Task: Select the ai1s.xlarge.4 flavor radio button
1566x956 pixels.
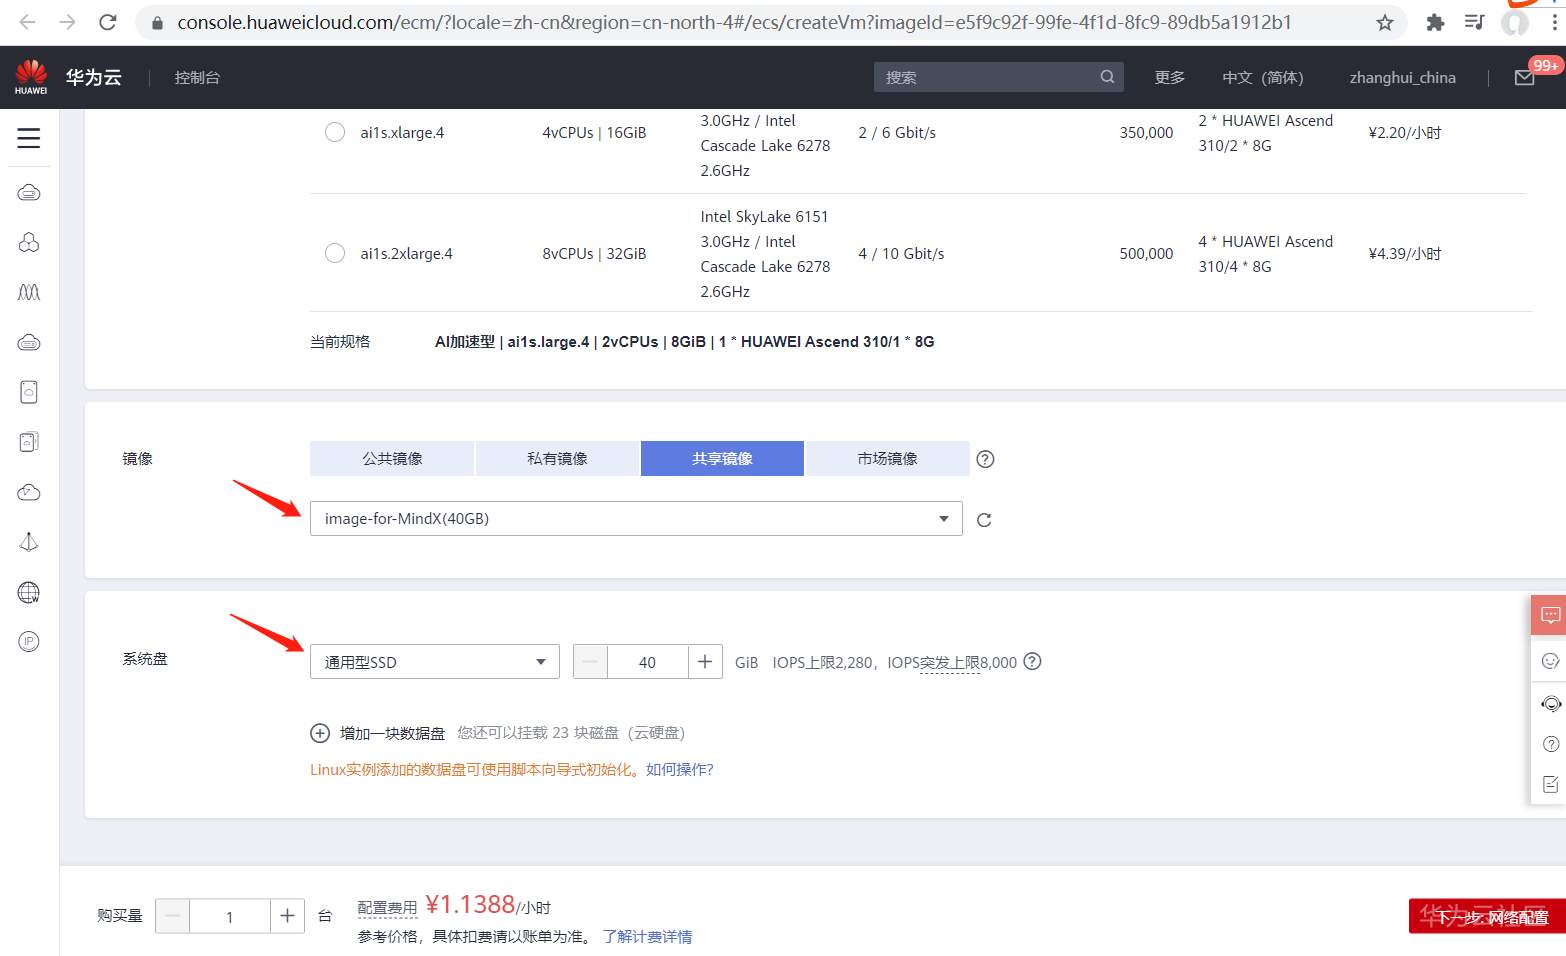Action: [x=335, y=132]
